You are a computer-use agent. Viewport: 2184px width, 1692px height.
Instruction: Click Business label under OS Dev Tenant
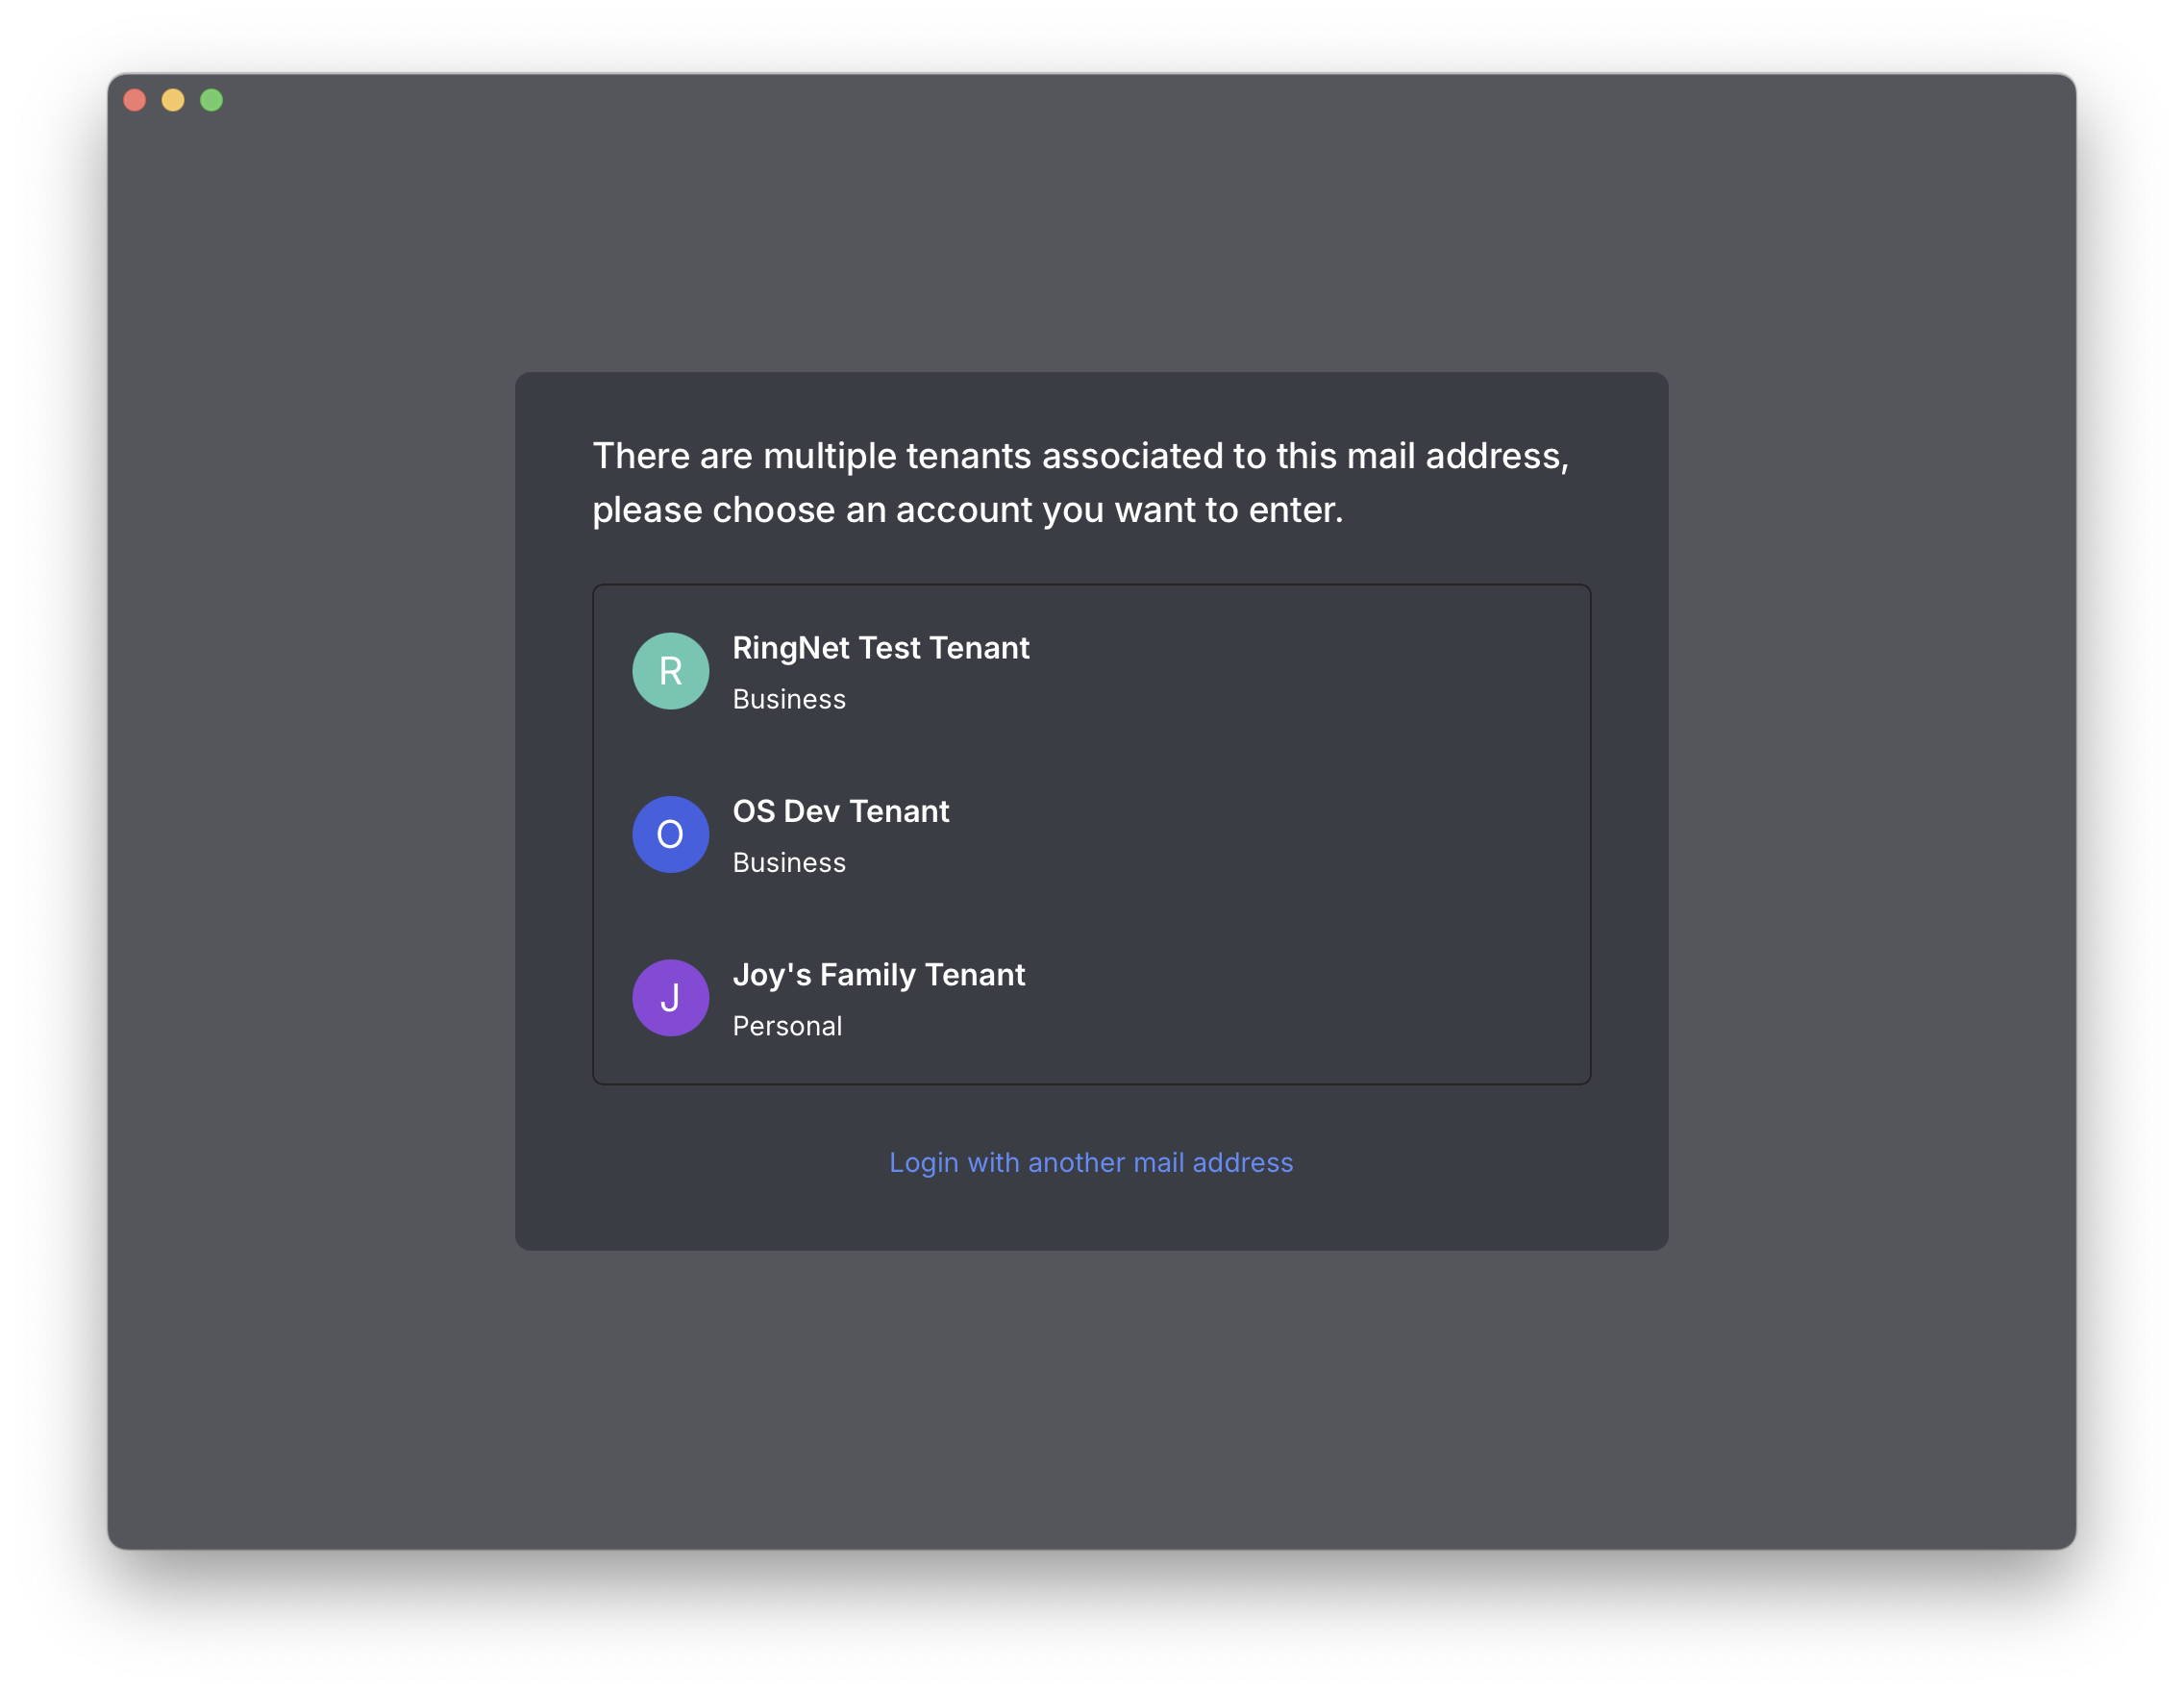pos(789,862)
